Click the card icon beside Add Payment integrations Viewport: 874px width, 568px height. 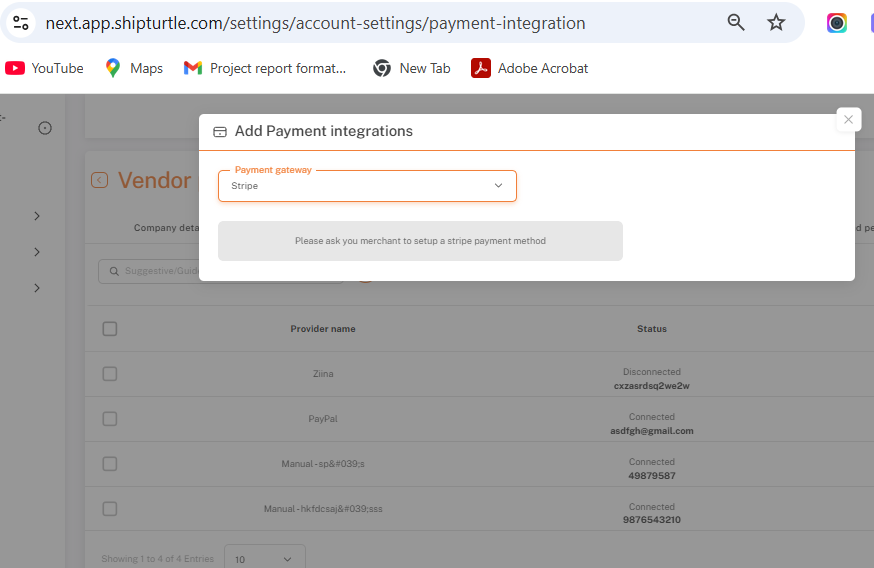[220, 132]
